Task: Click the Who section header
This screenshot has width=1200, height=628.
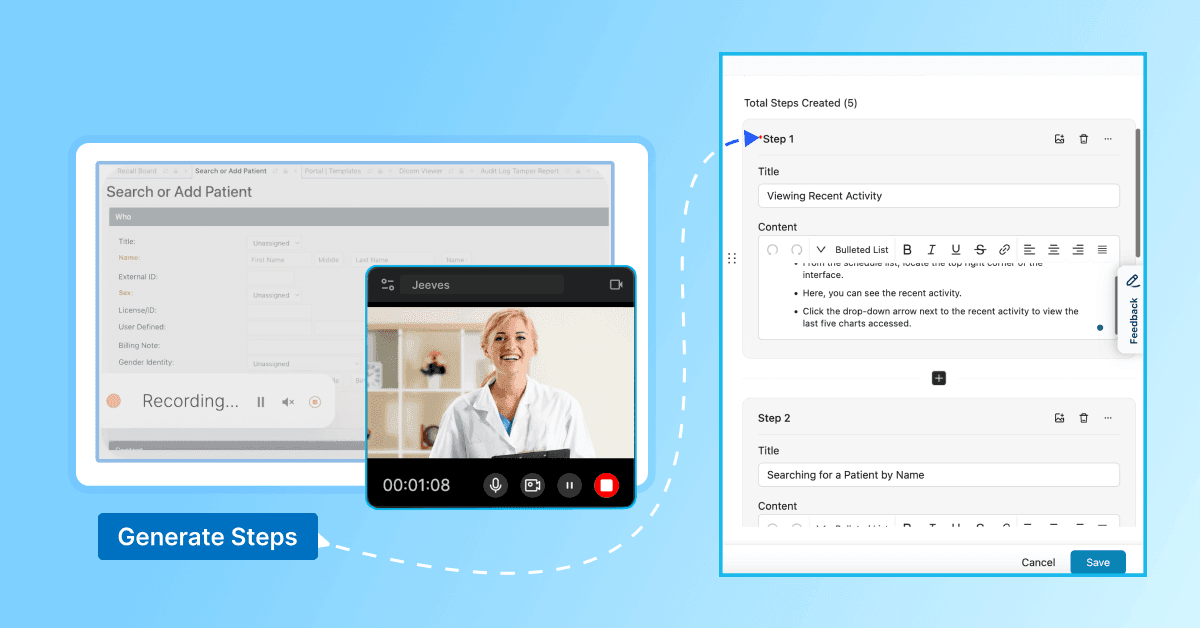Action: tap(359, 217)
